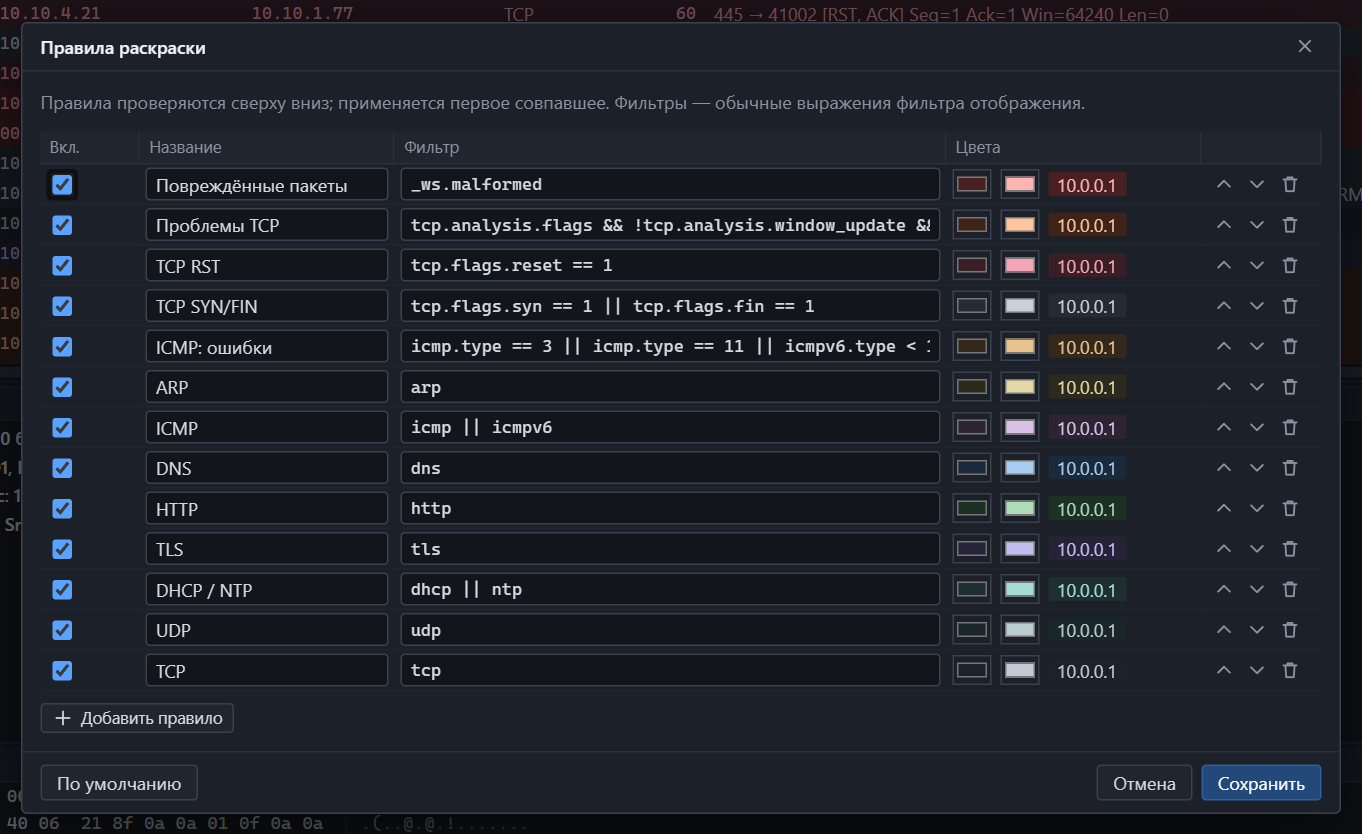Open text color swatch for ARP rule
The image size is (1362, 834).
(1020, 387)
